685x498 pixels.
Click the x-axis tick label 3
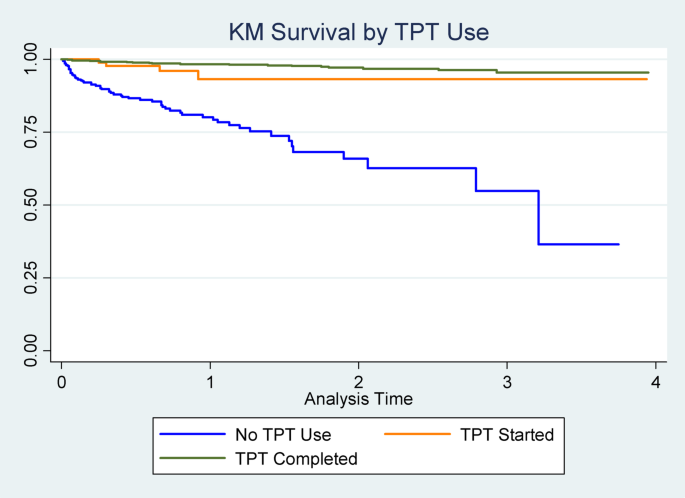click(507, 383)
